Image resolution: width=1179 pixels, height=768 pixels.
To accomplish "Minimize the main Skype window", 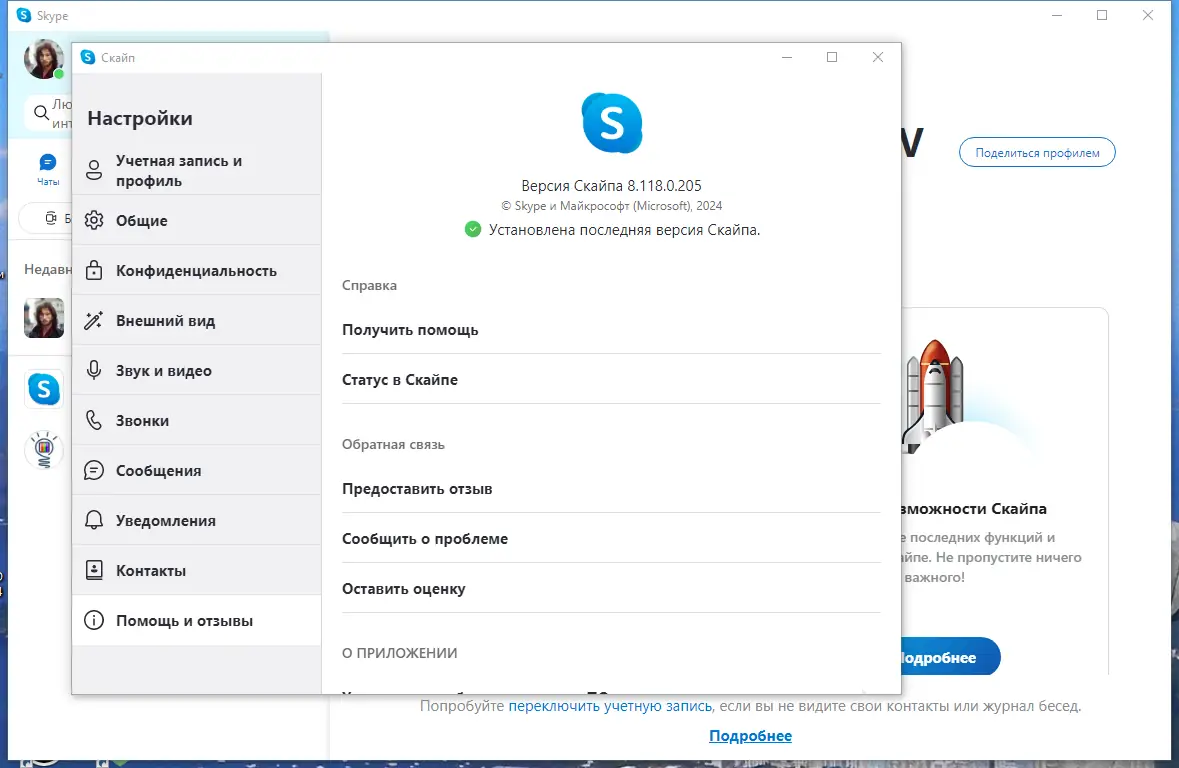I will coord(1057,15).
